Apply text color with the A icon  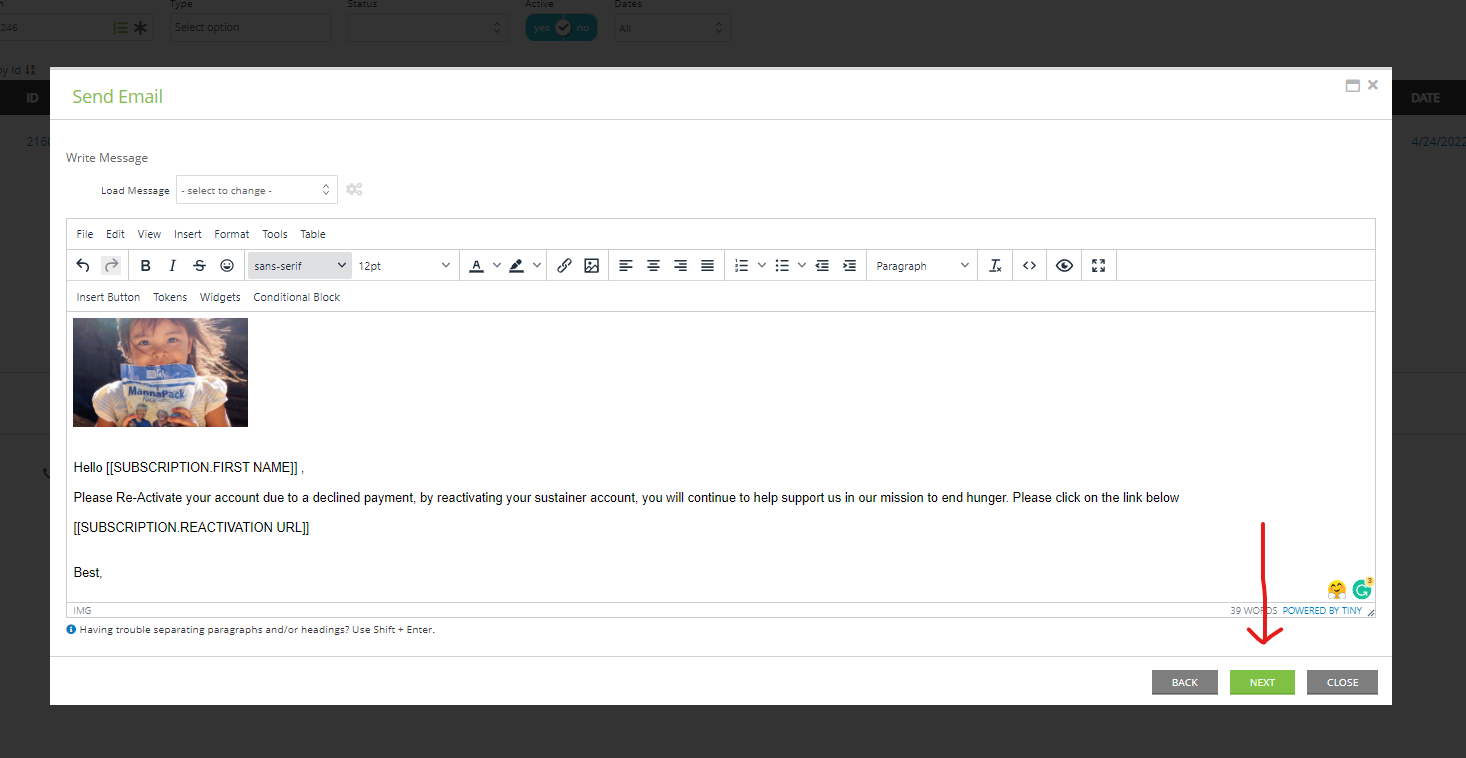(x=477, y=266)
